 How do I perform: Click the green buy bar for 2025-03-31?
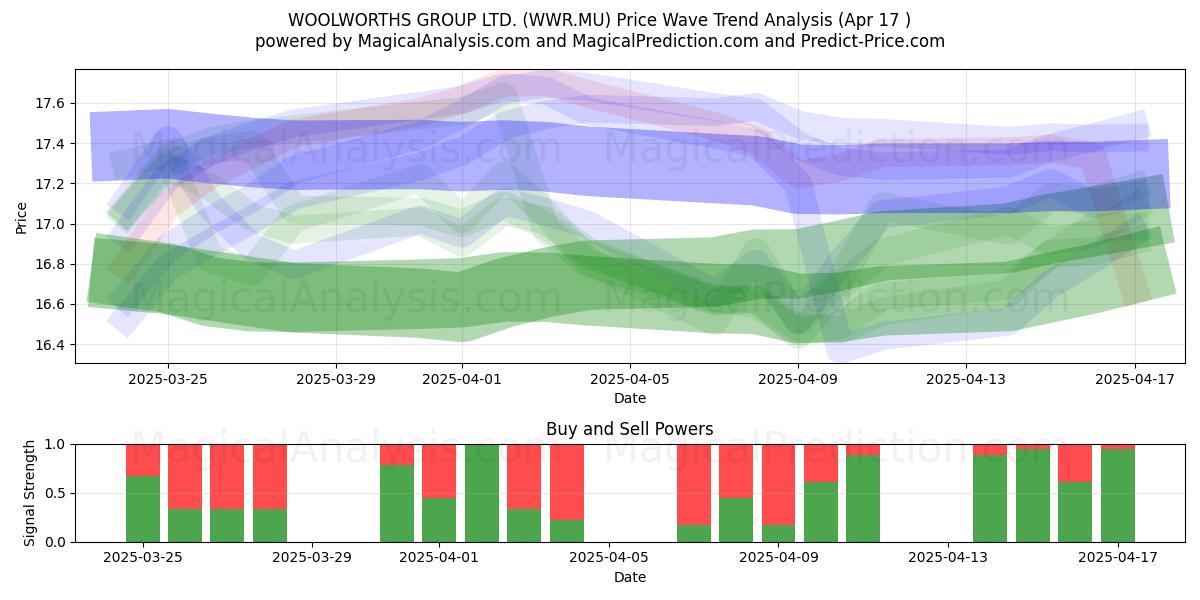coord(397,504)
